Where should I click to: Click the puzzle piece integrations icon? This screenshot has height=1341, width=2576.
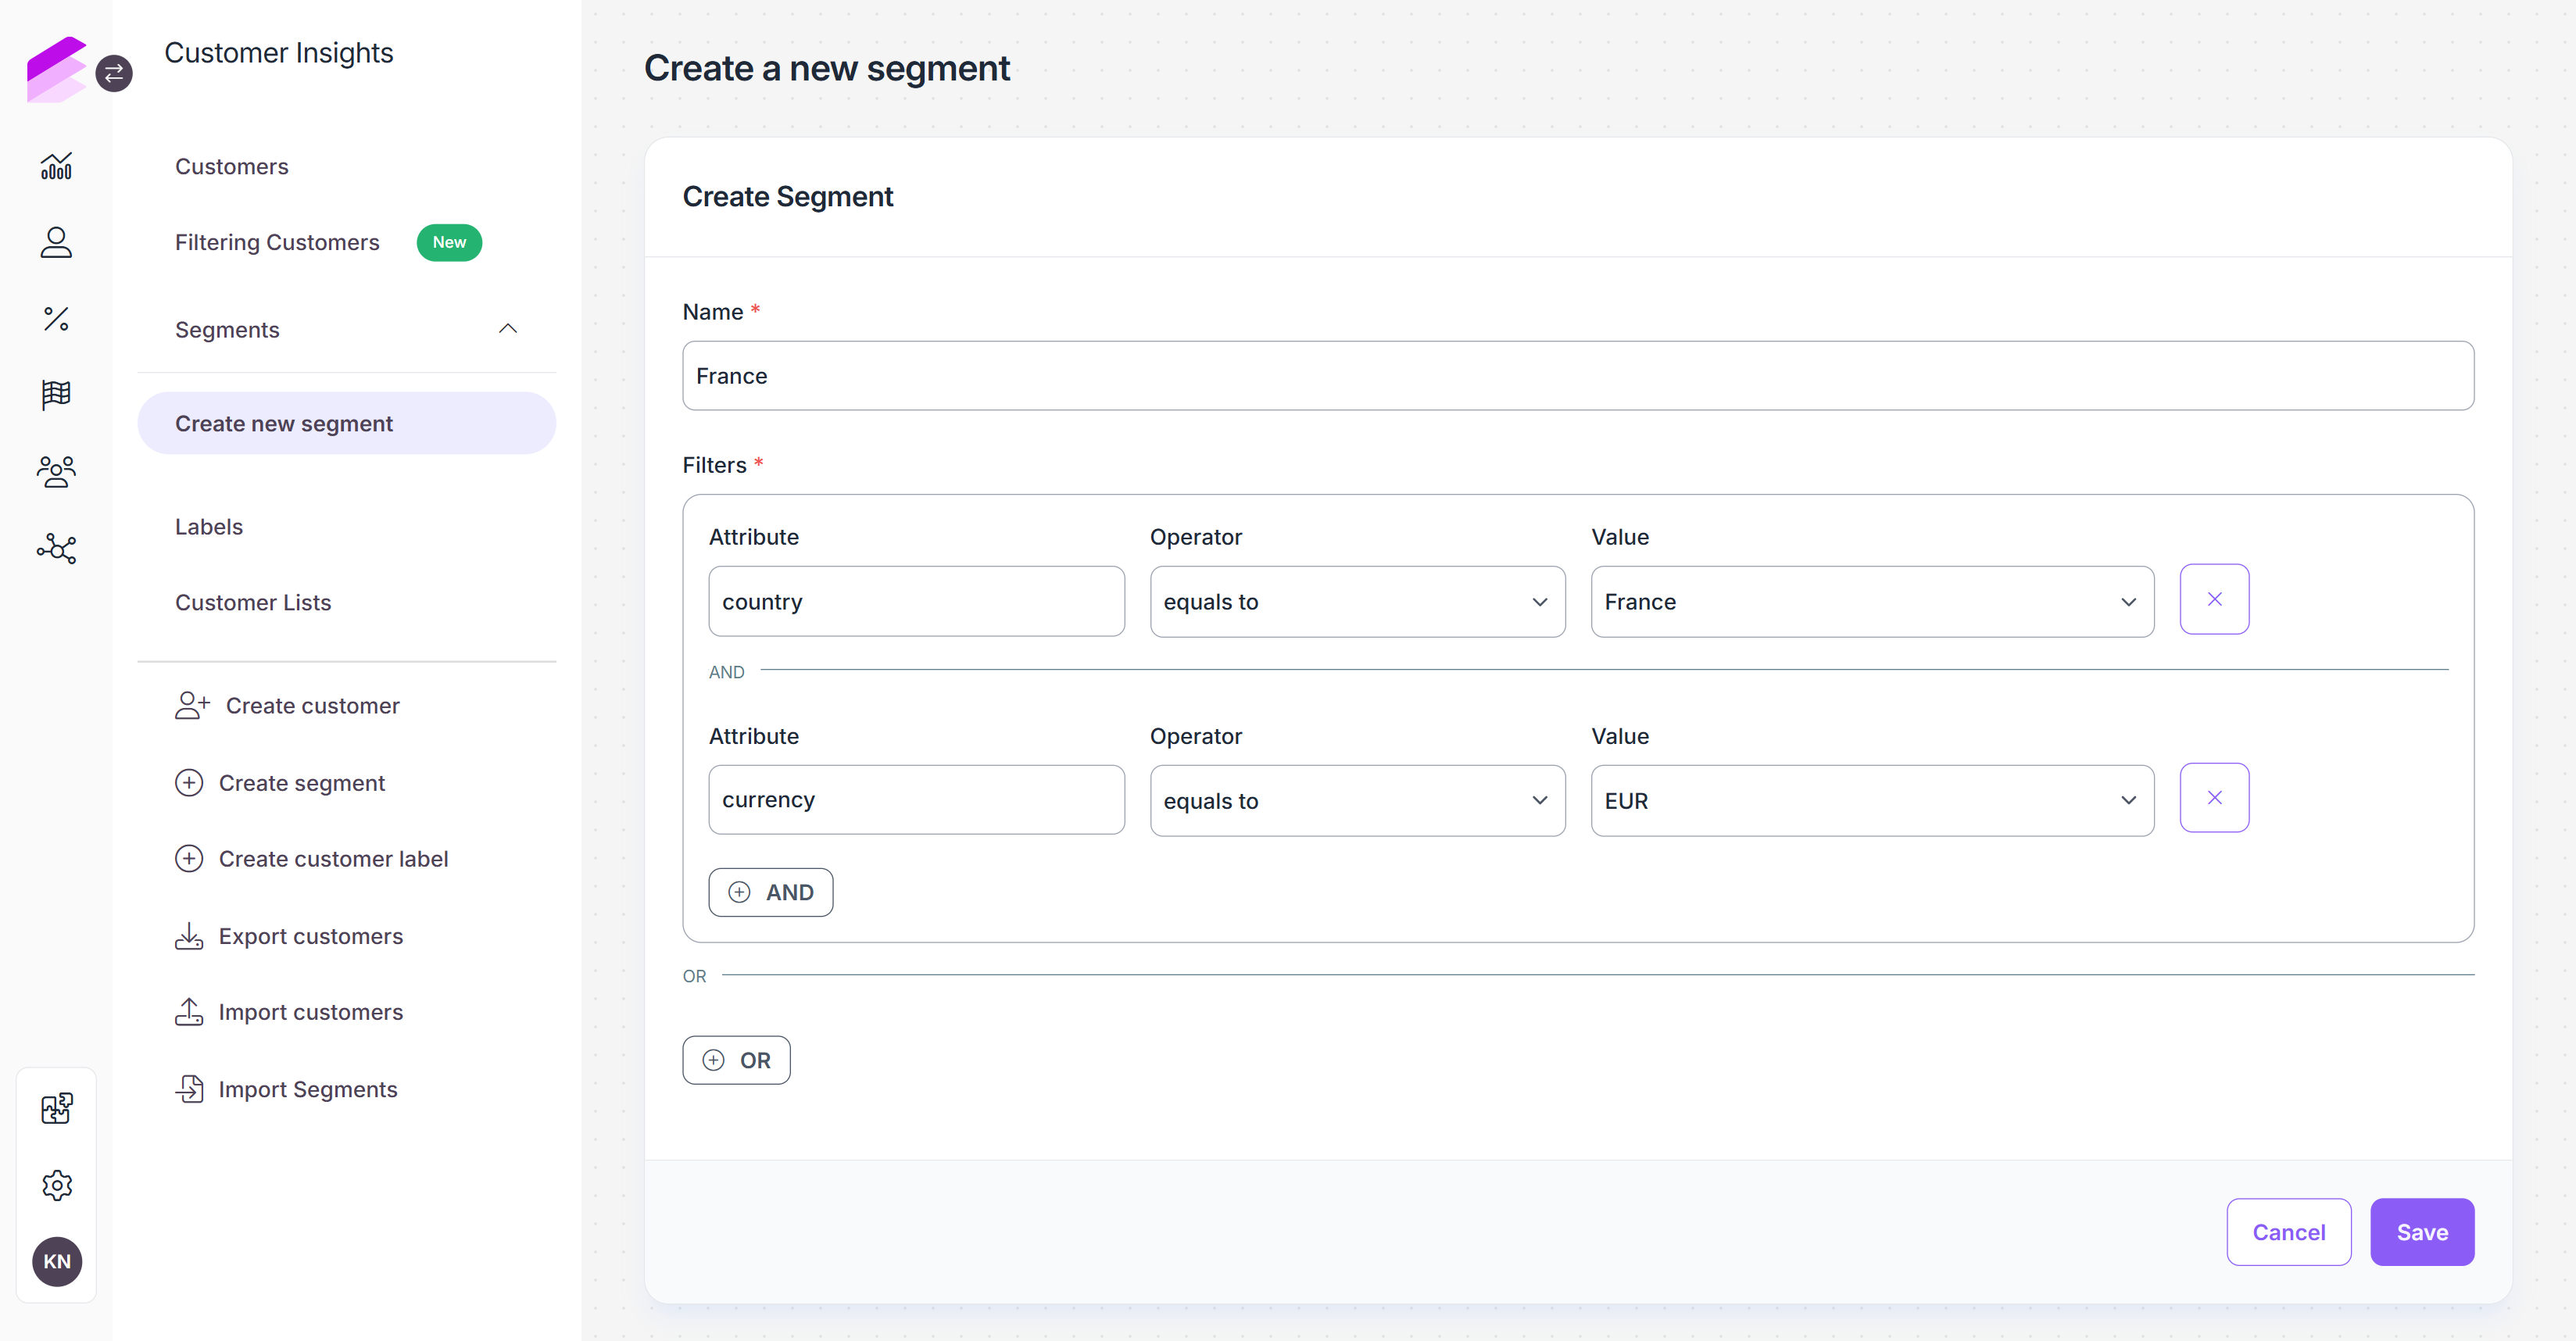pos(57,1108)
